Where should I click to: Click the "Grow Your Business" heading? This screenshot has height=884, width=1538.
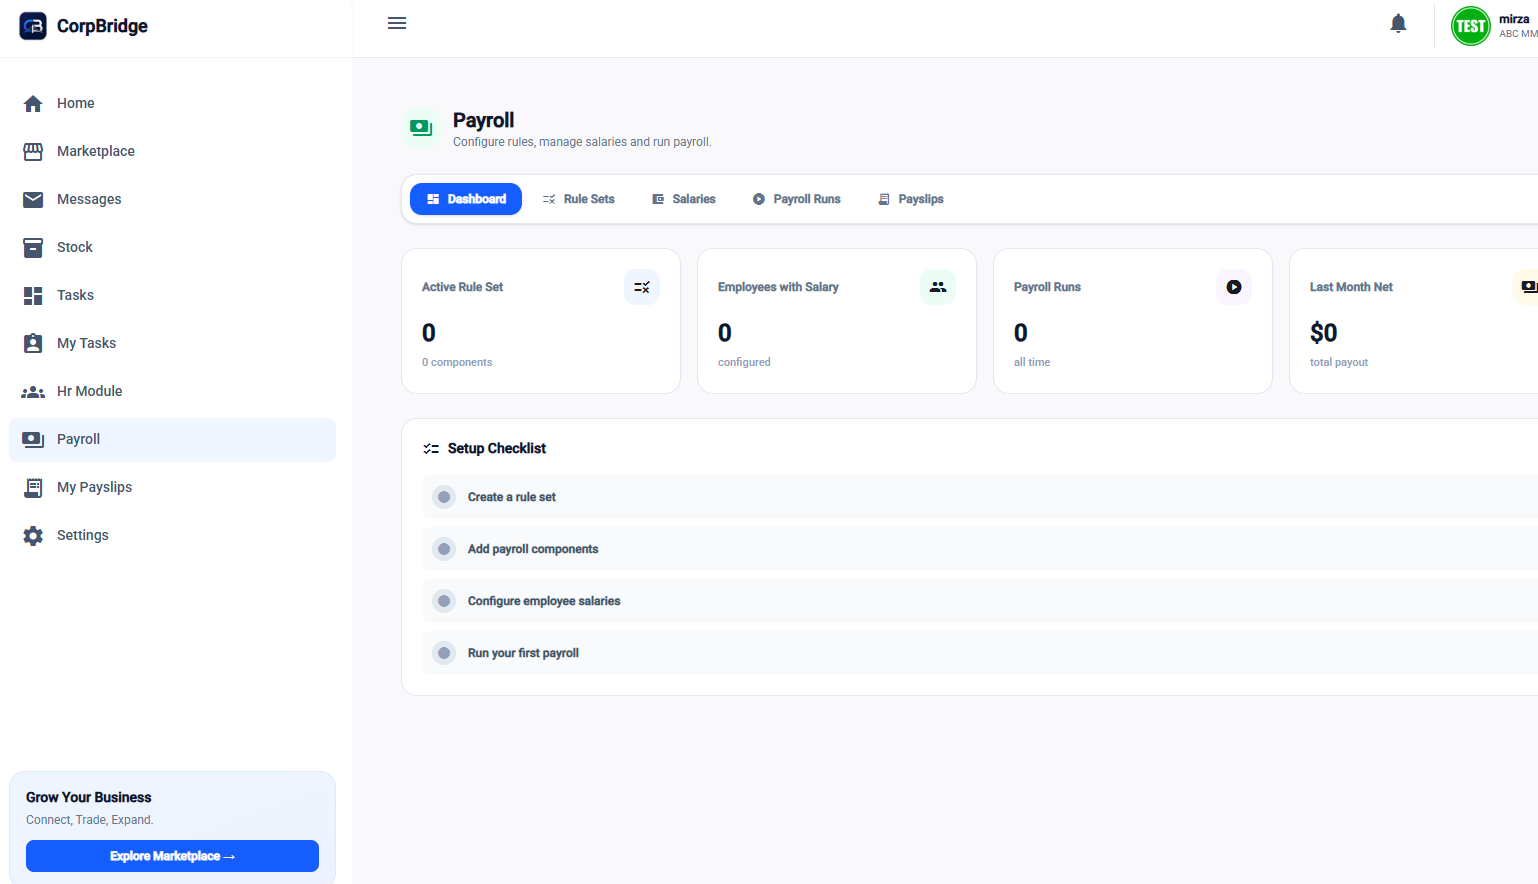(89, 797)
